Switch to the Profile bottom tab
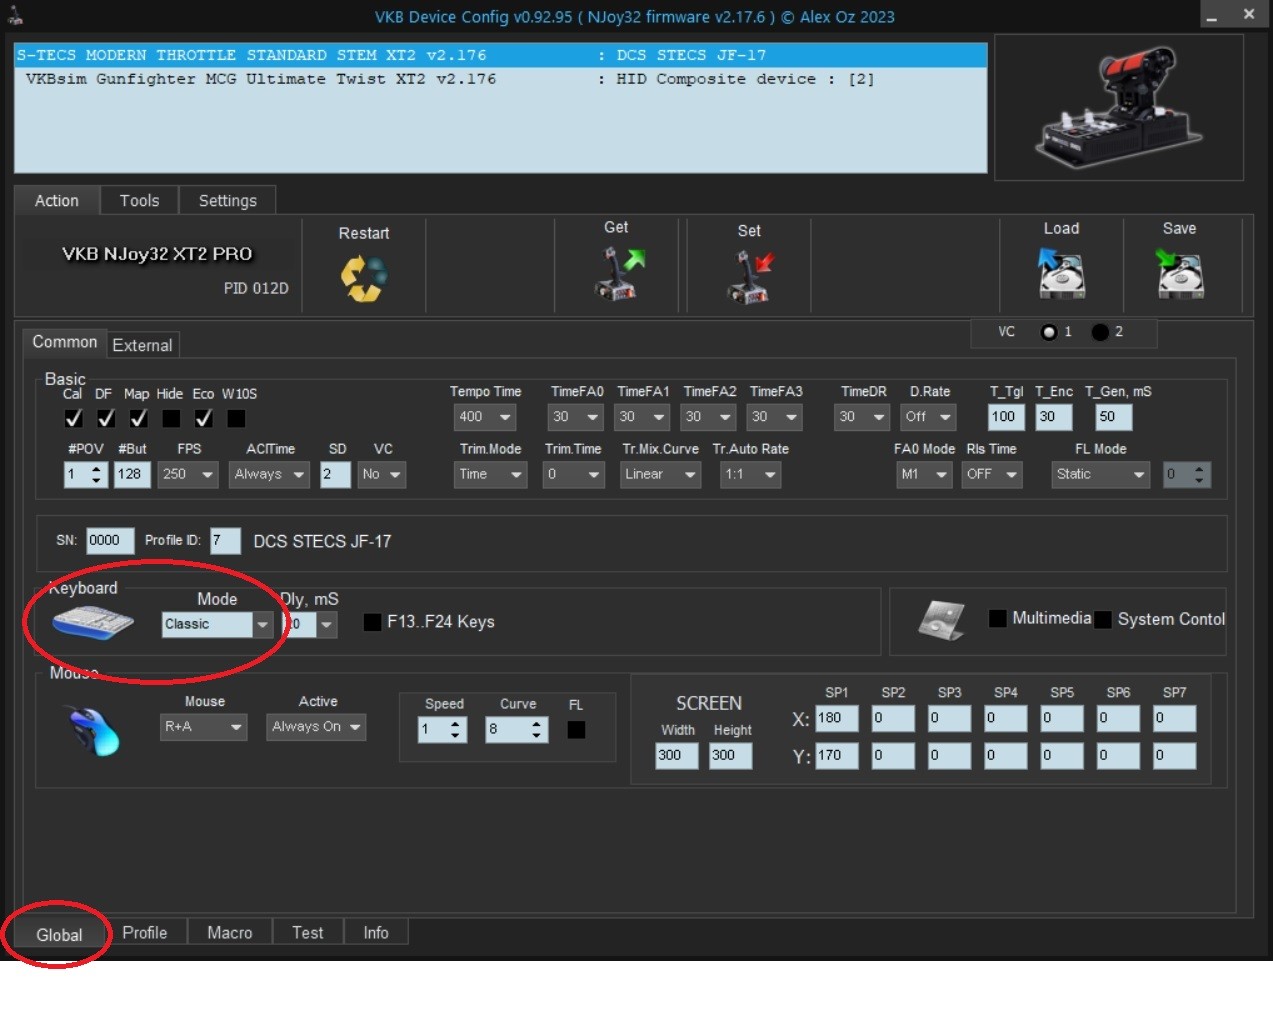Screen dimensions: 1273x1024 [145, 932]
